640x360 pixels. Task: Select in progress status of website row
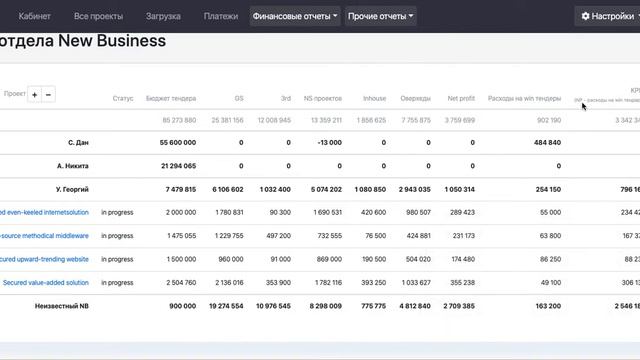pyautogui.click(x=117, y=259)
